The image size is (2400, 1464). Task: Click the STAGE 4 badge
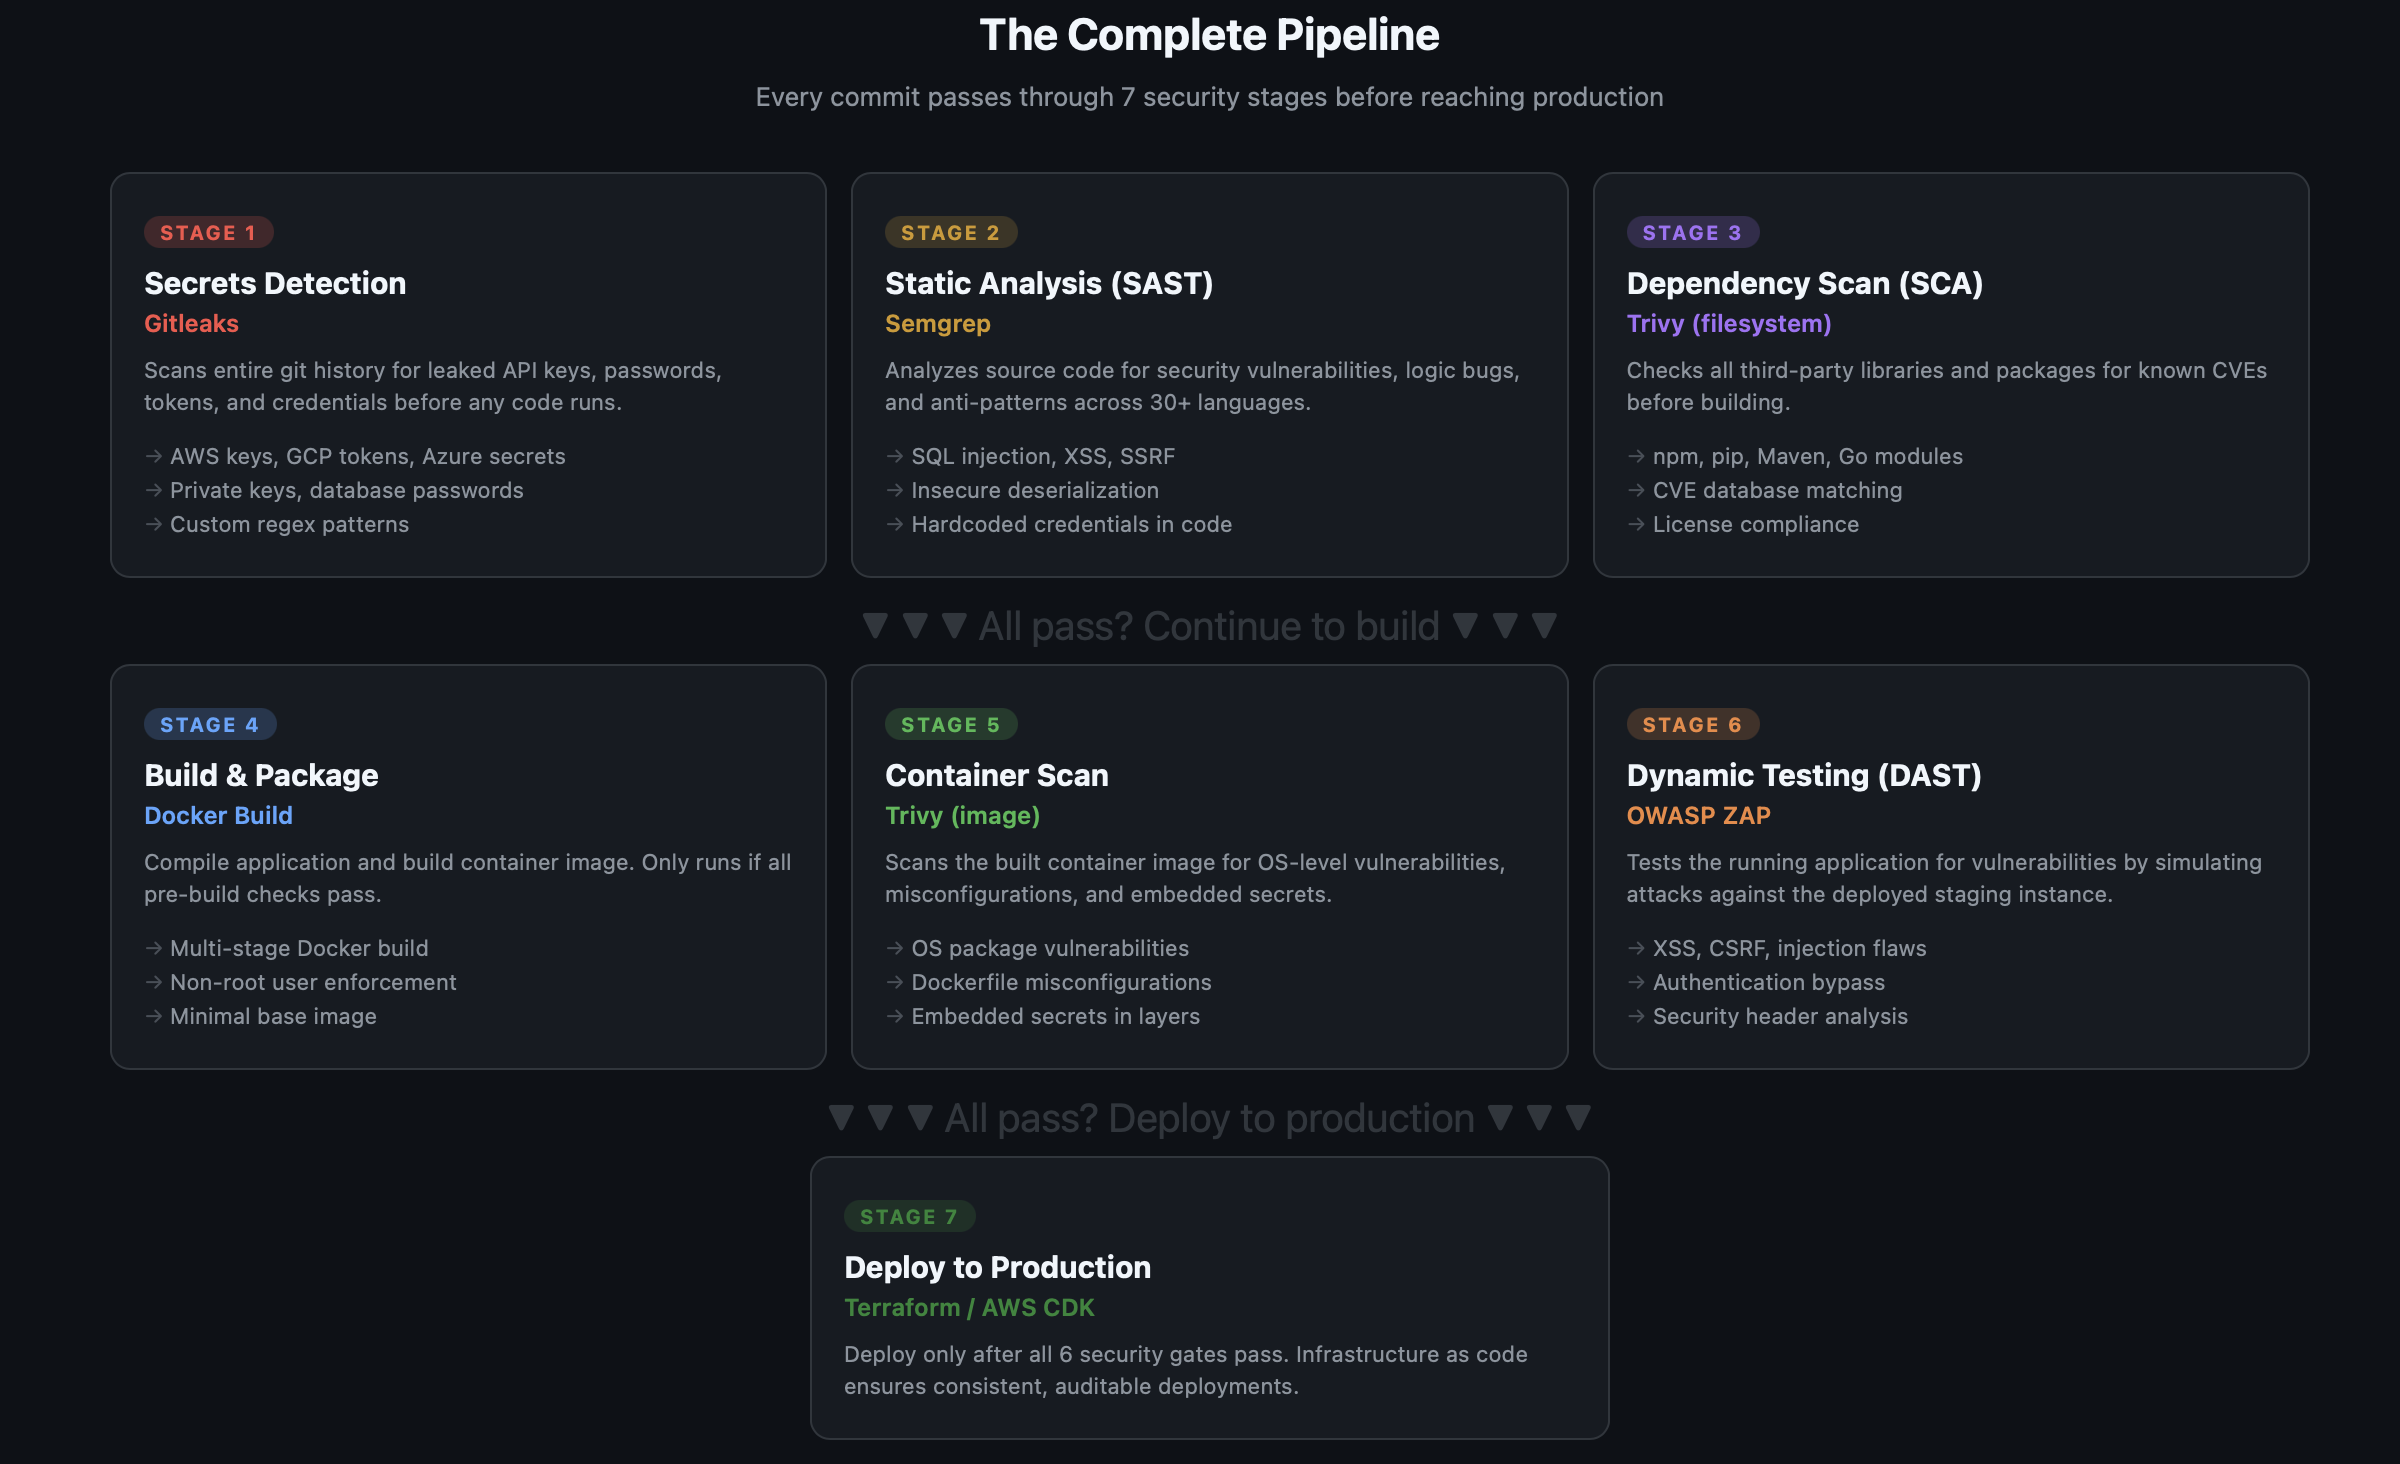[x=209, y=725]
